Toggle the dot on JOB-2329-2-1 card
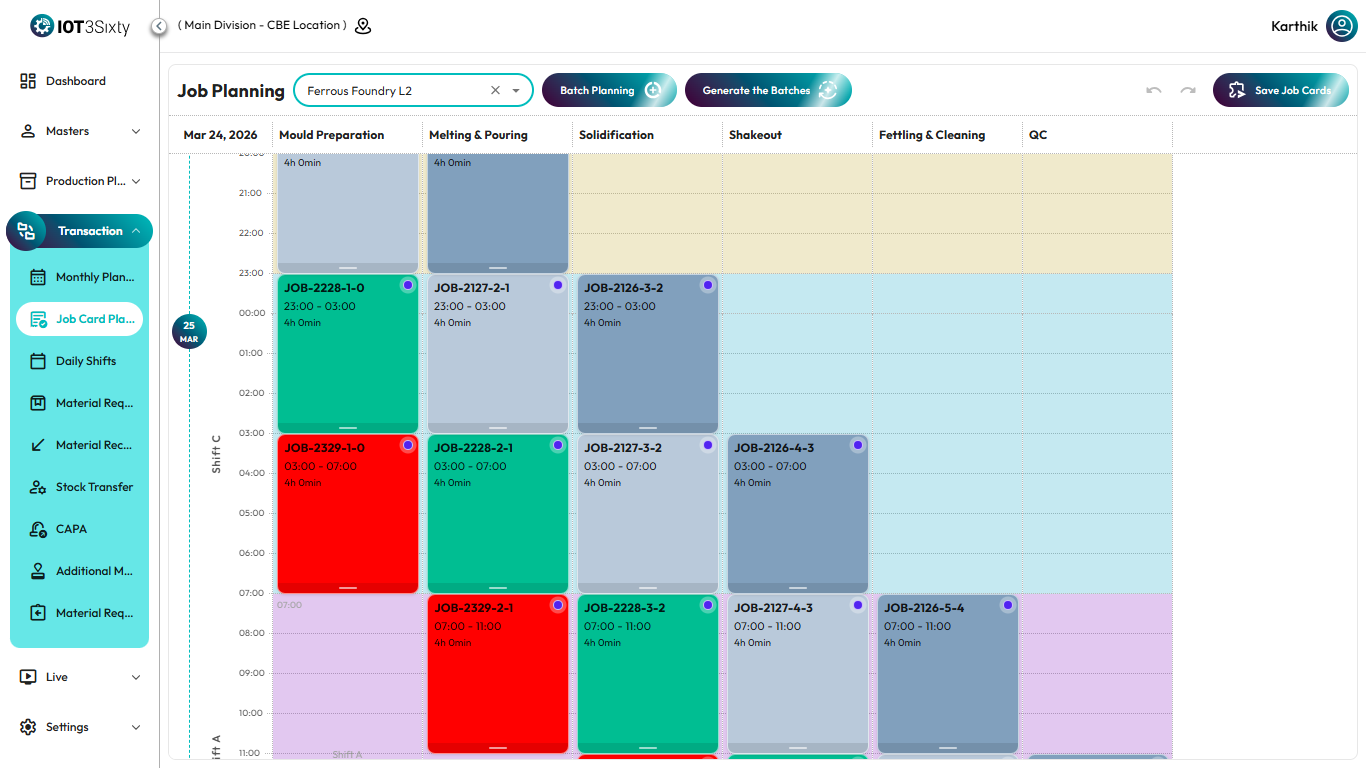The image size is (1366, 768). [557, 605]
